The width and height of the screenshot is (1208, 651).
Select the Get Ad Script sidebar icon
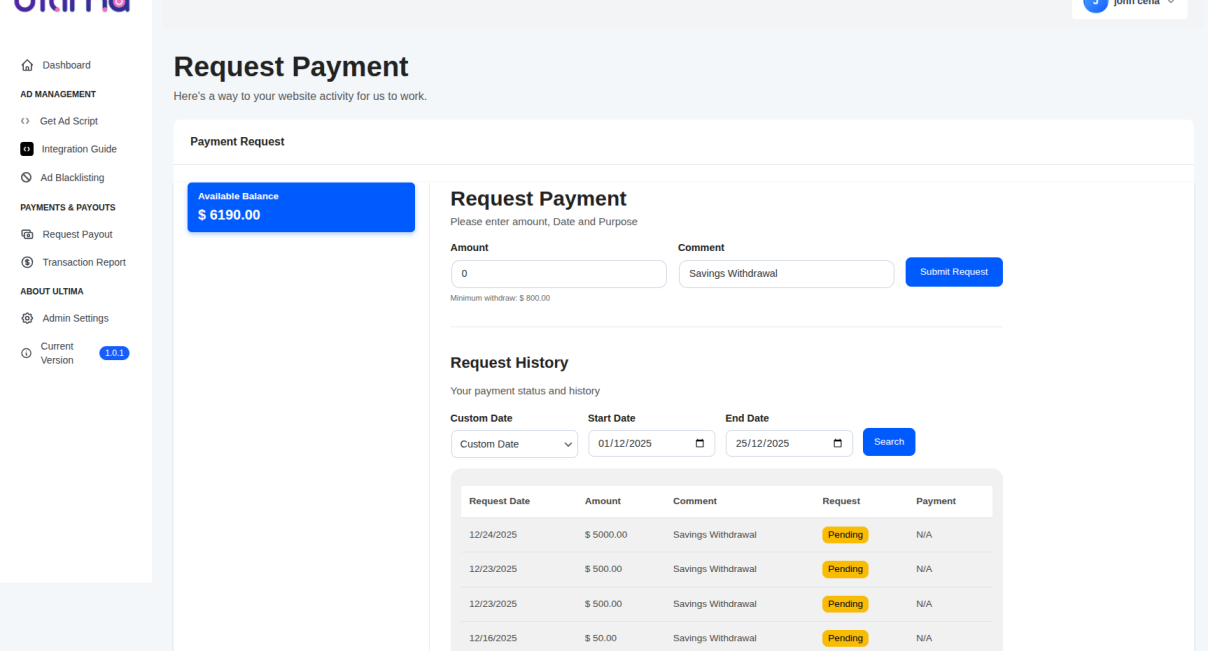point(25,120)
